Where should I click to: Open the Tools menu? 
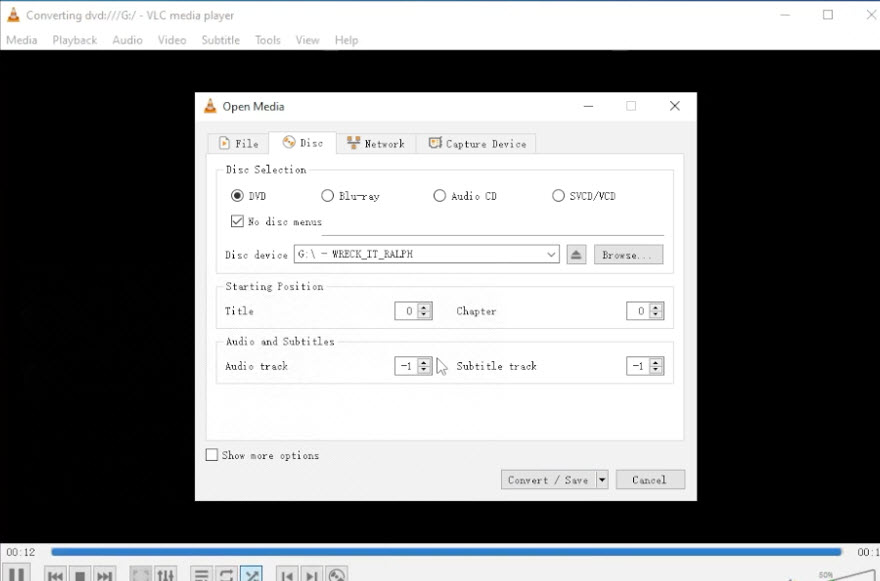[268, 40]
